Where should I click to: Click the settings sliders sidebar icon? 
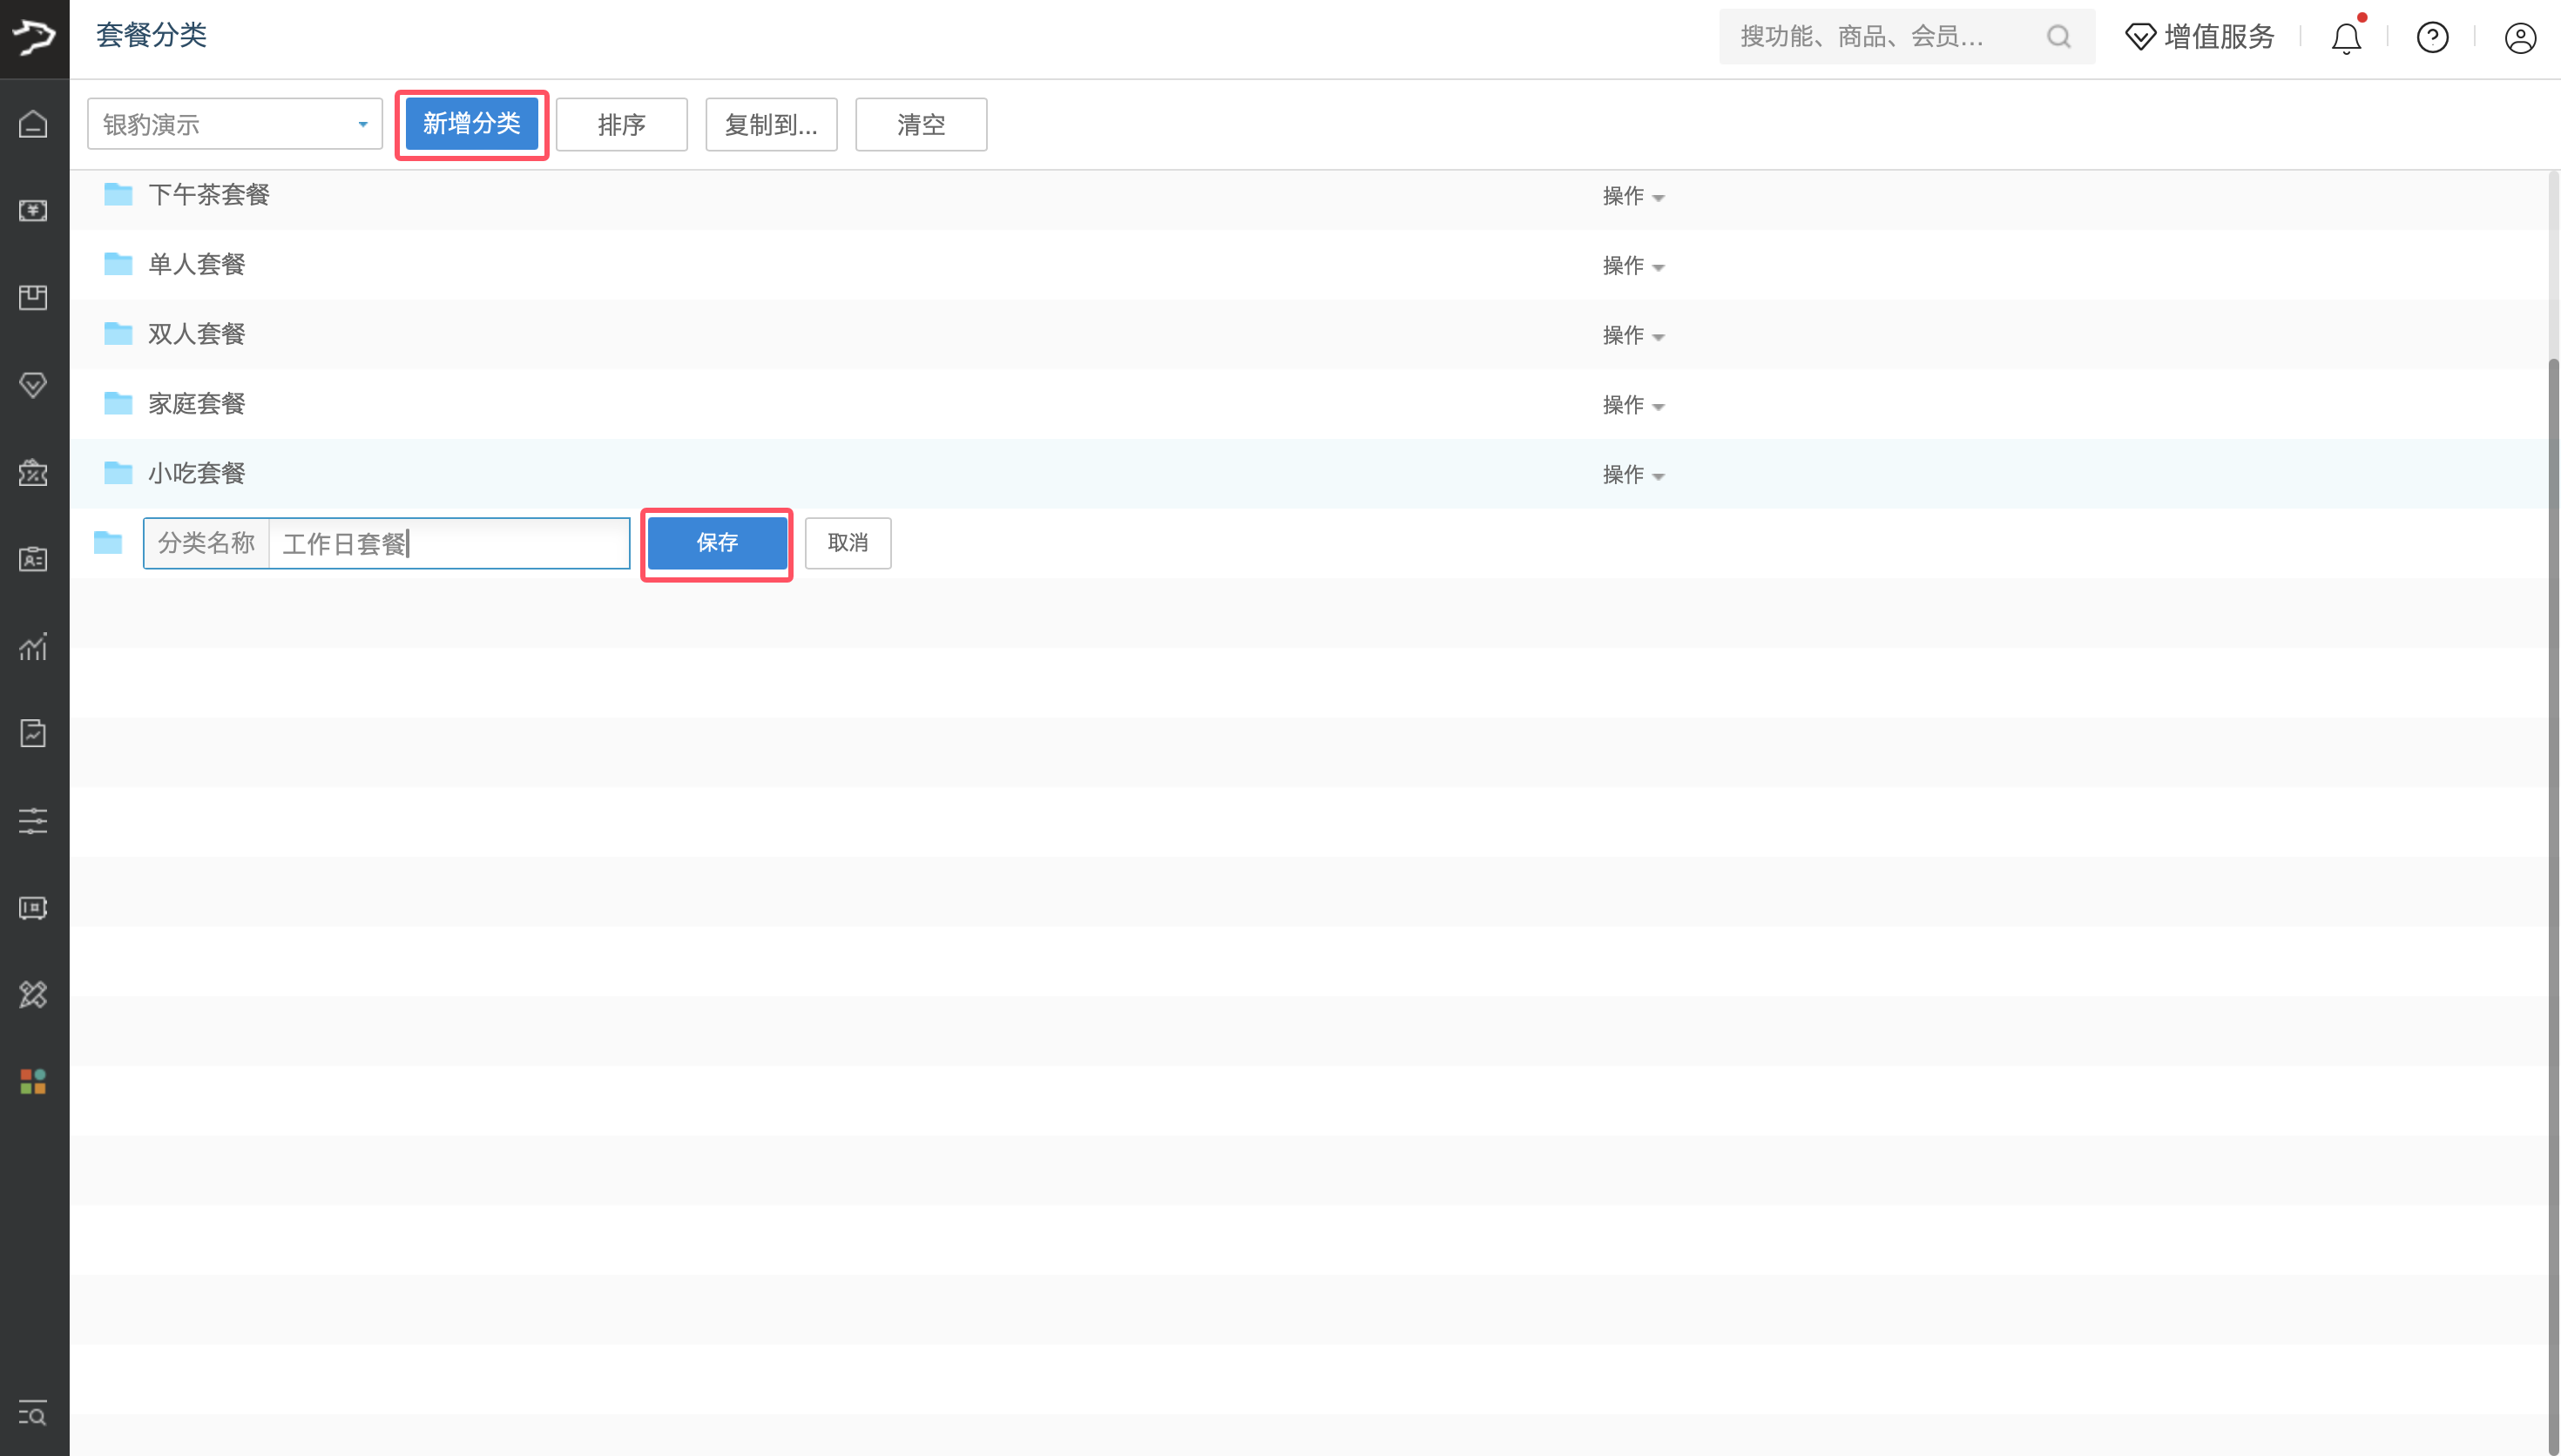pyautogui.click(x=33, y=821)
